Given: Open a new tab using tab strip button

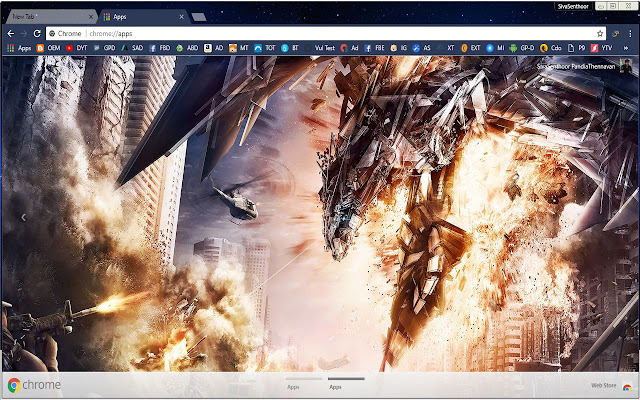Looking at the screenshot, I should coord(199,17).
